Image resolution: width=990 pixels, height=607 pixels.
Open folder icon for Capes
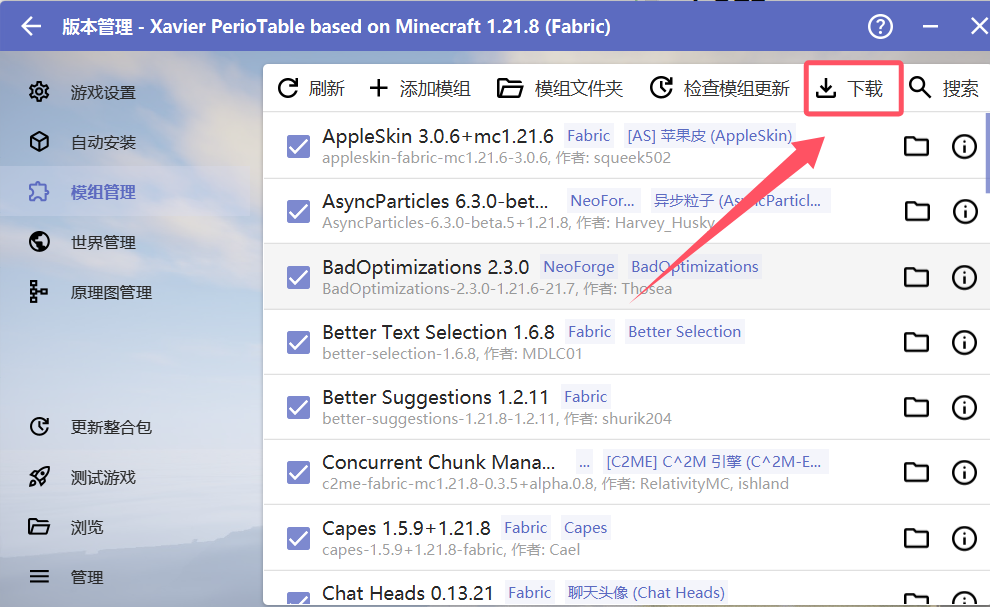pos(916,538)
